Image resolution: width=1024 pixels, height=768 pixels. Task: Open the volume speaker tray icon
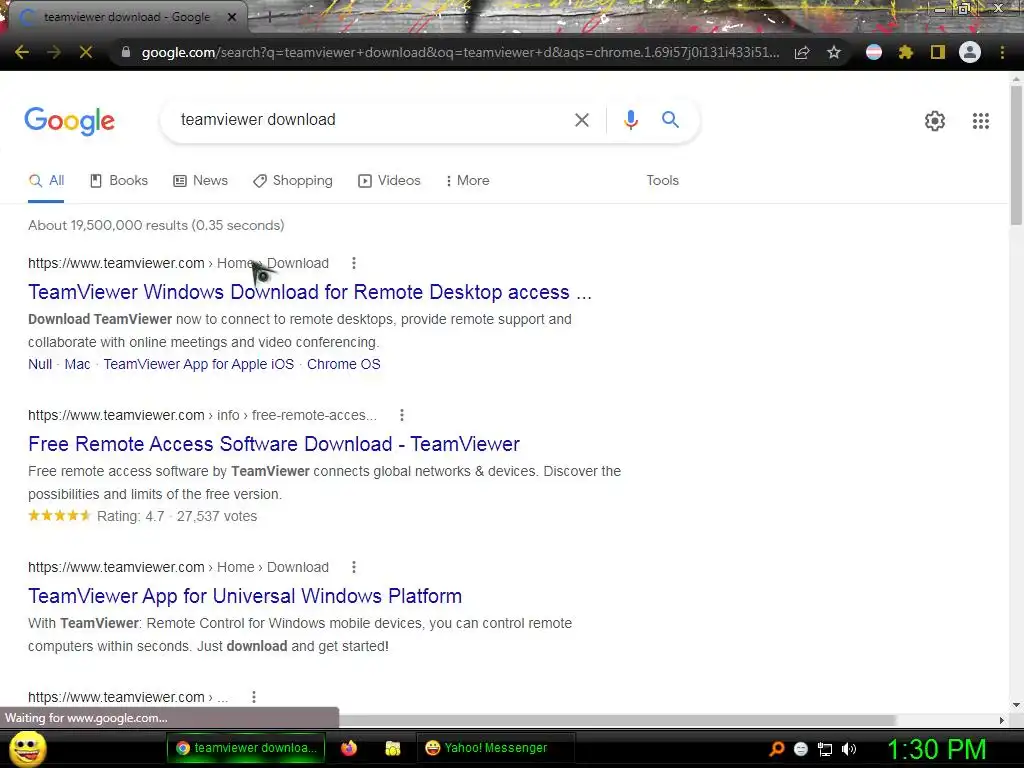pyautogui.click(x=849, y=749)
